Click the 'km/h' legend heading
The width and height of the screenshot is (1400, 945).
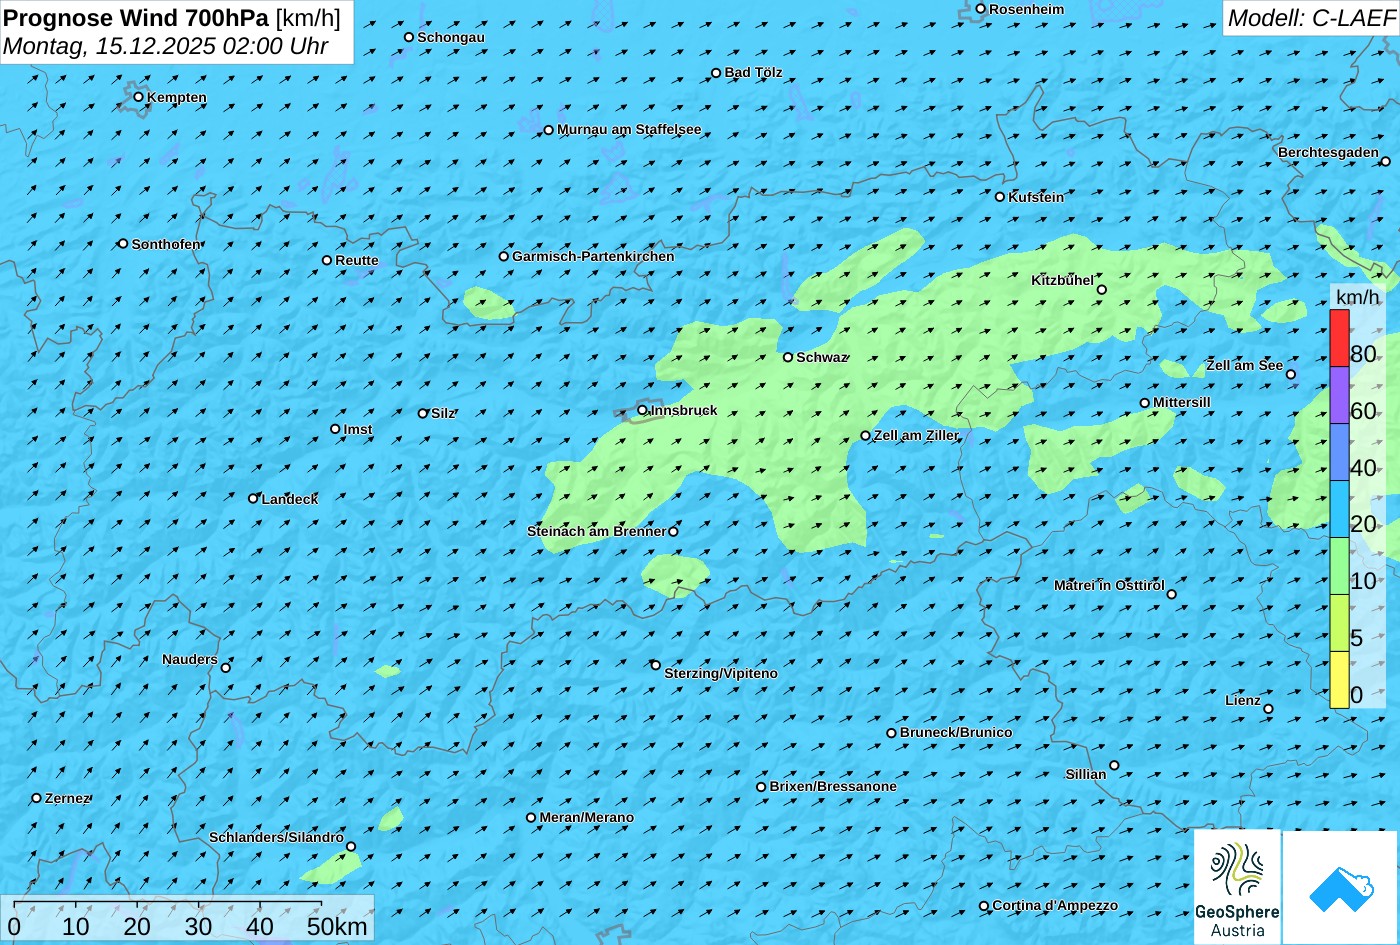[x=1358, y=297]
